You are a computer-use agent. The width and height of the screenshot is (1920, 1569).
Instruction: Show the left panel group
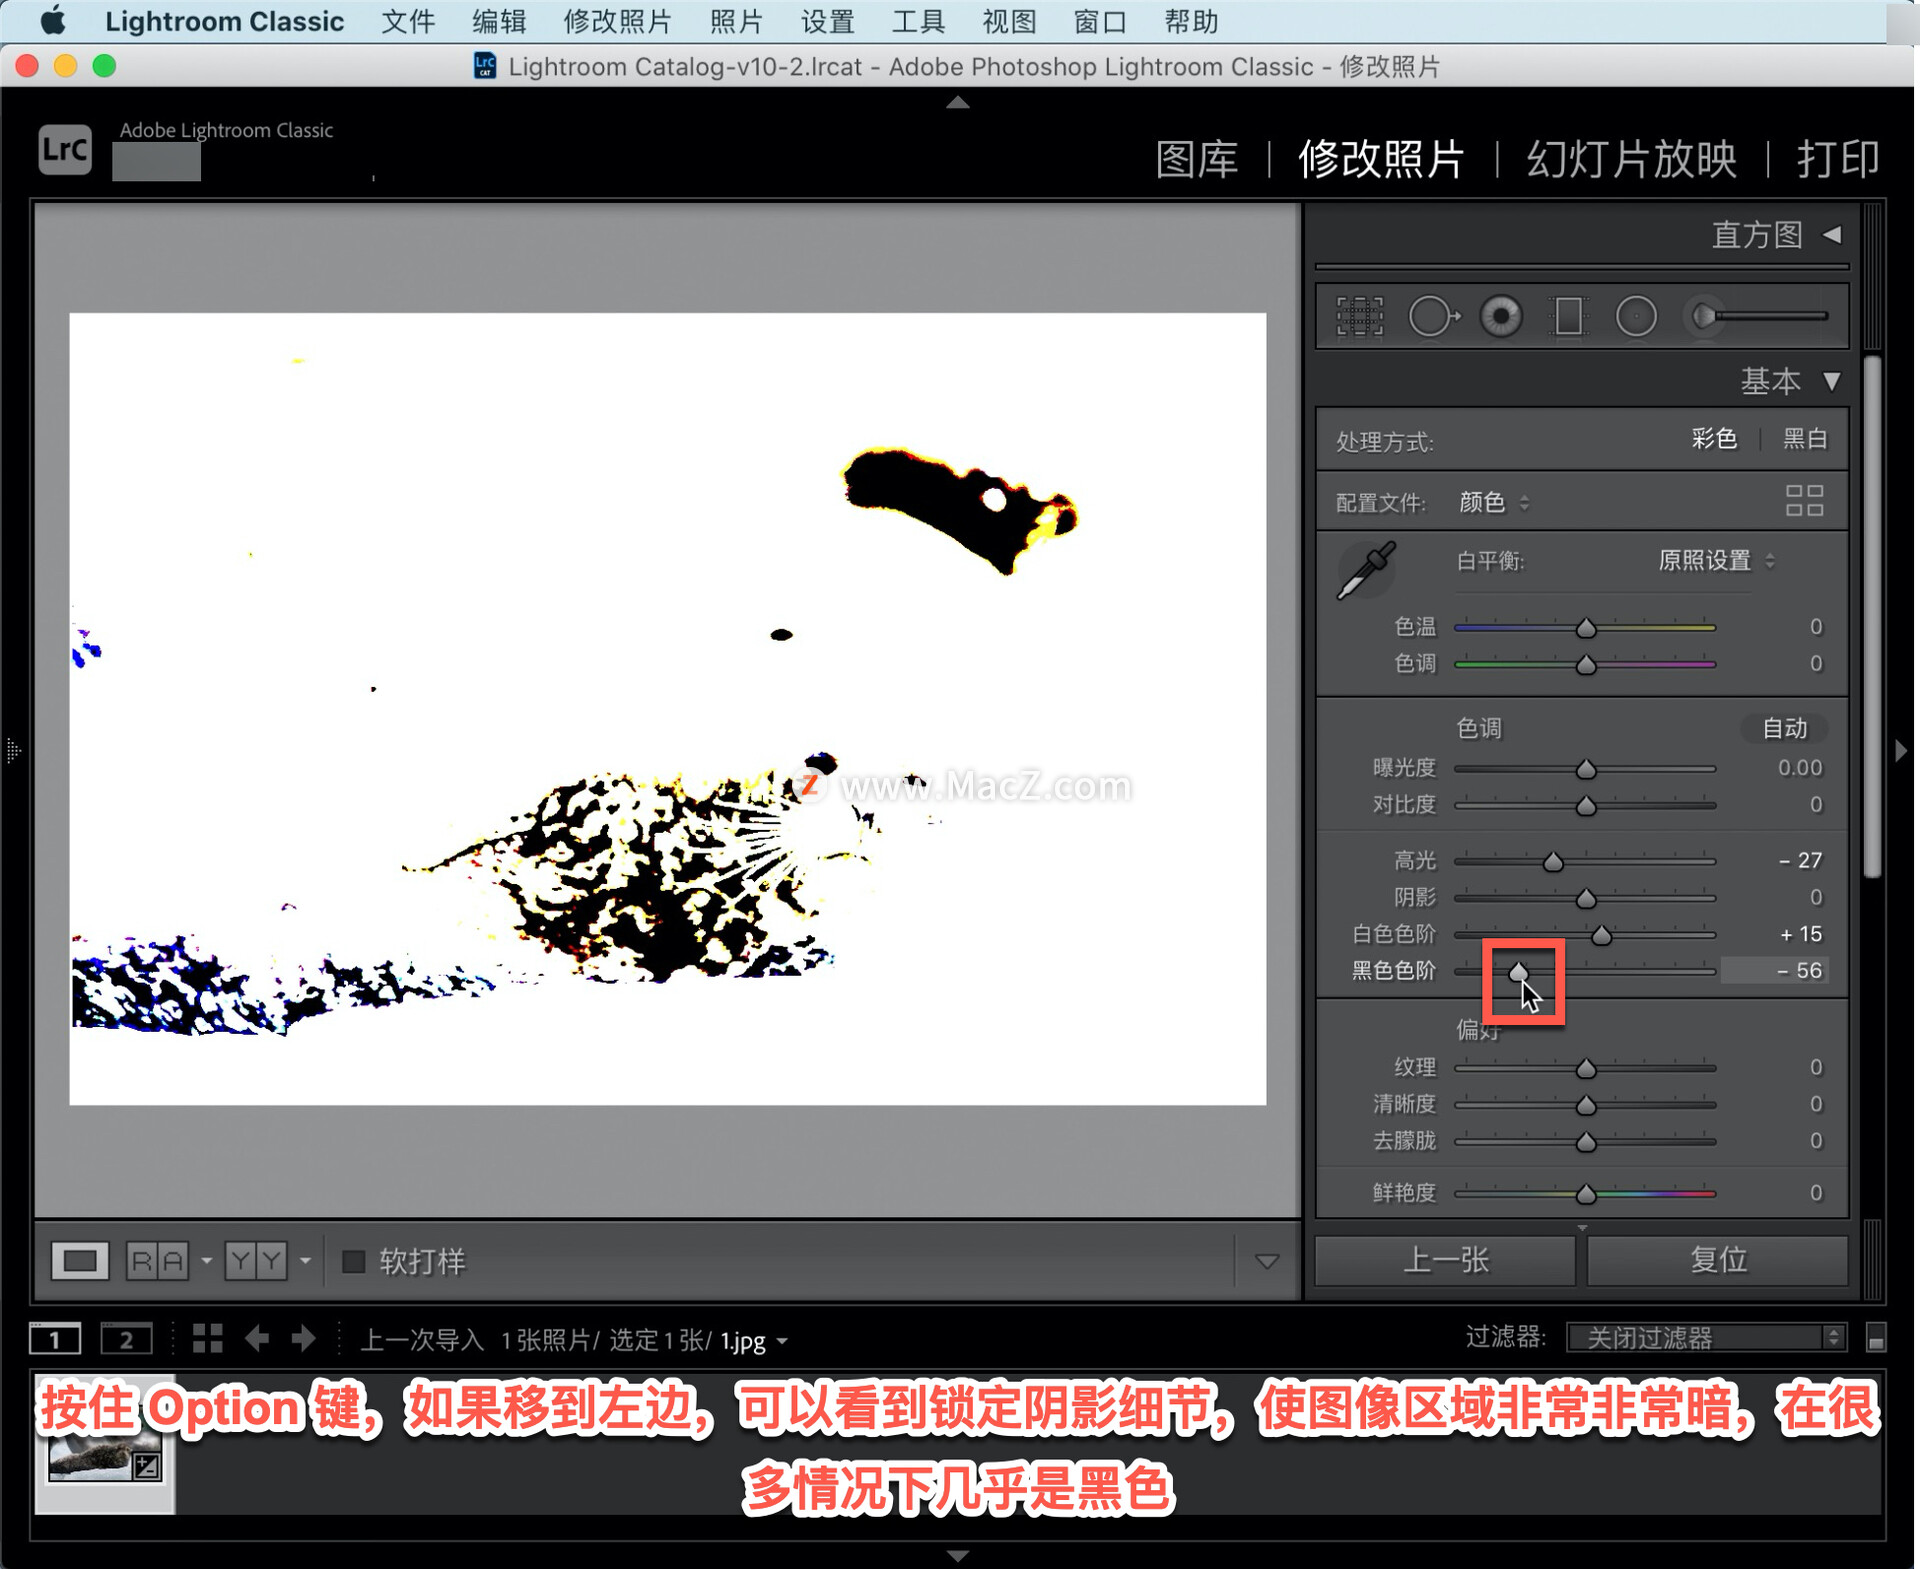point(12,752)
